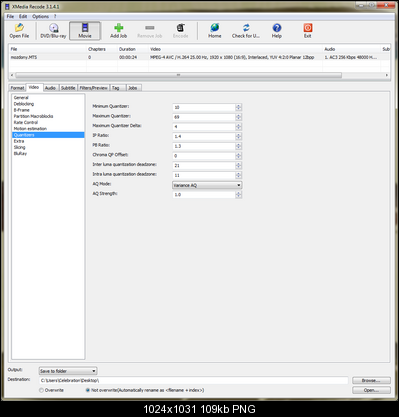
Task: Click the Open File toolbar icon
Action: point(19,31)
